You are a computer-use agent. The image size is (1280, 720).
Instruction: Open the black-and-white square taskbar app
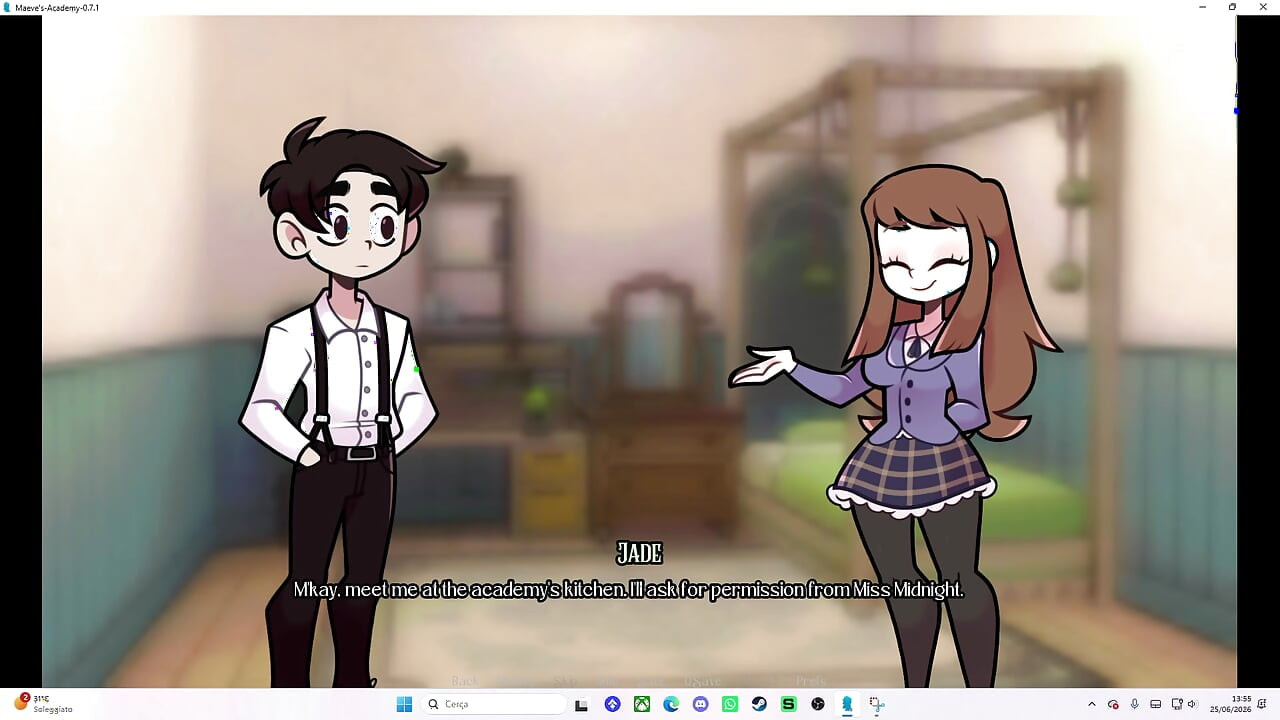point(581,704)
